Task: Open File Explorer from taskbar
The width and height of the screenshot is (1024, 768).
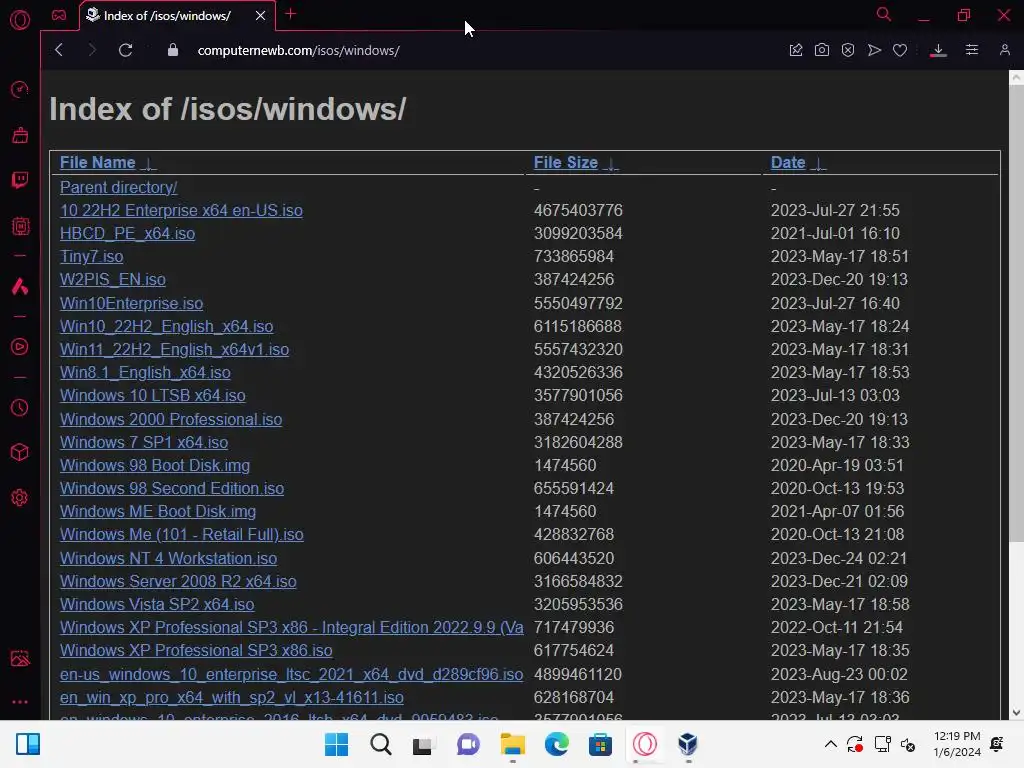Action: pyautogui.click(x=513, y=744)
